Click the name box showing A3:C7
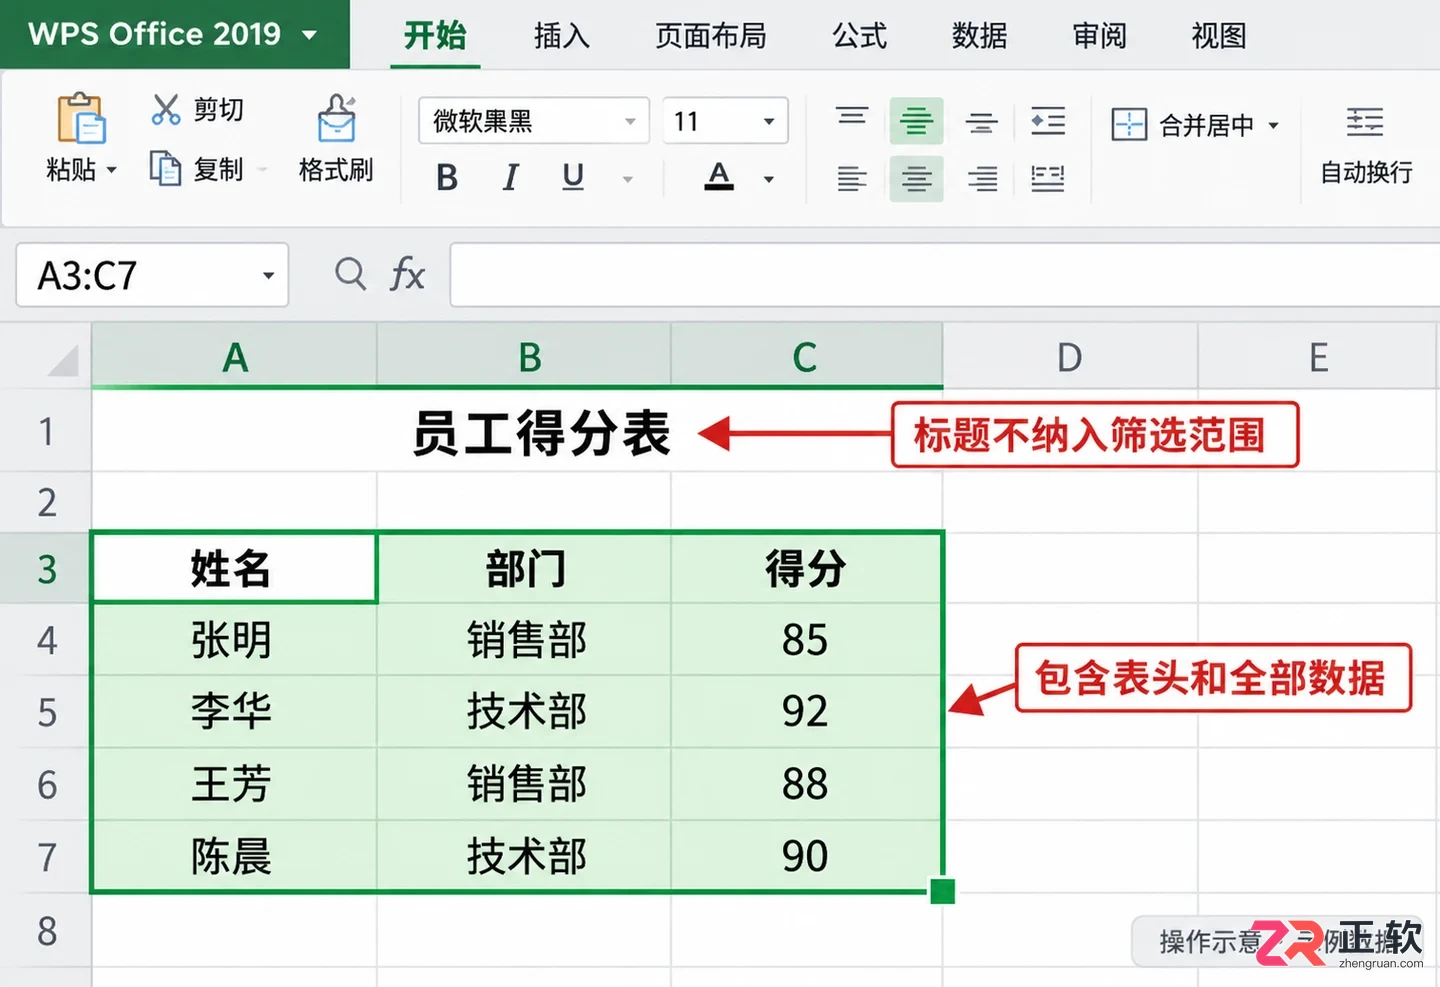Viewport: 1440px width, 987px height. click(153, 274)
